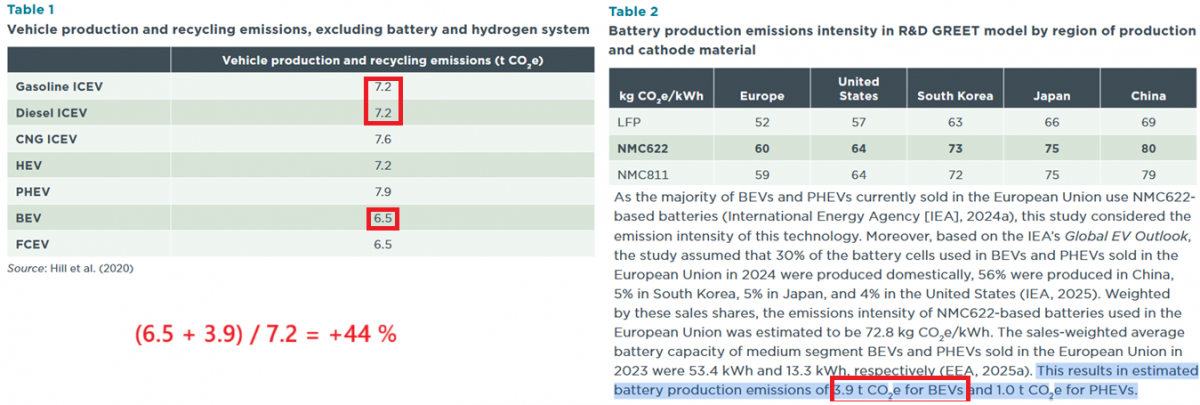Click the red-boxed 6.5 value for BEV
This screenshot has height=405, width=1200.
coord(381,217)
